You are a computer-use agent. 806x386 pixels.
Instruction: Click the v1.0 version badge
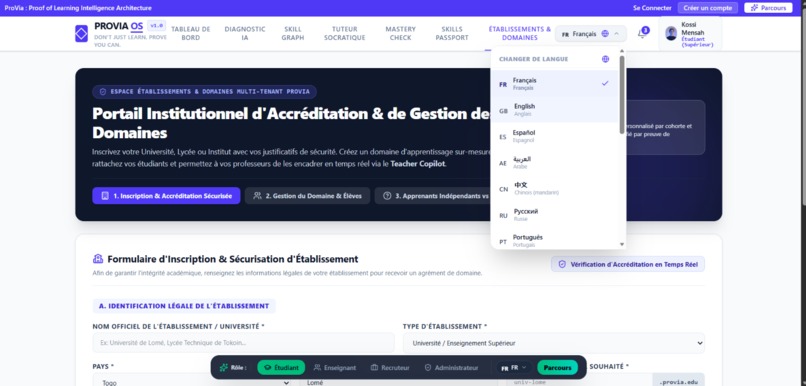pyautogui.click(x=156, y=25)
